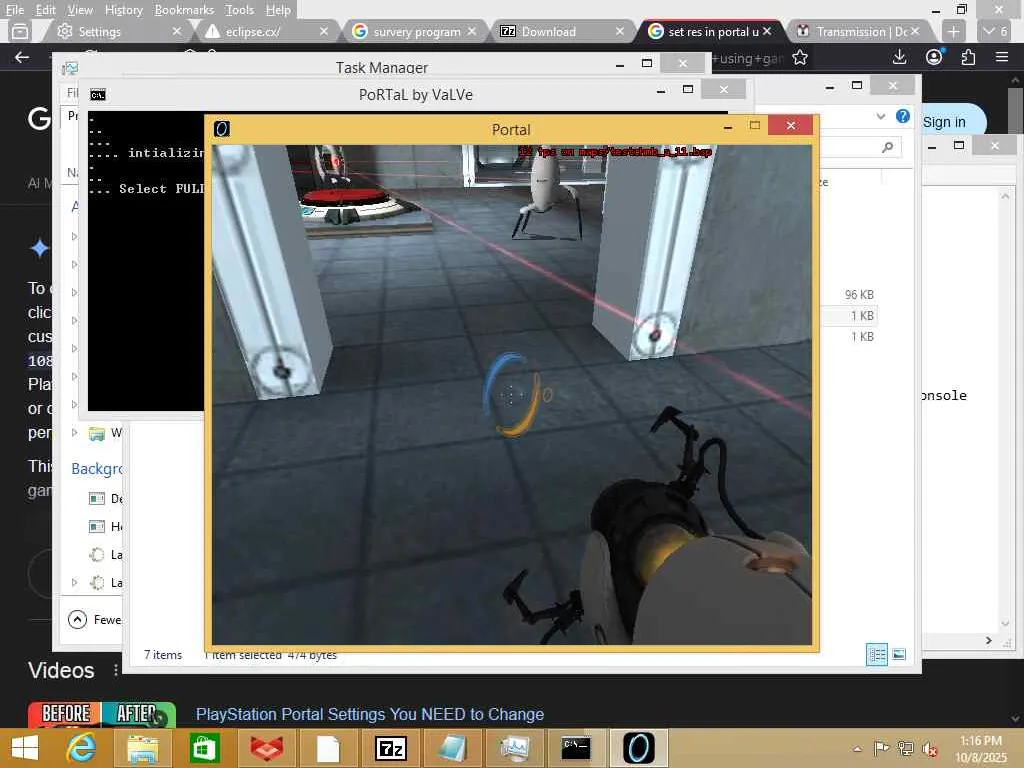This screenshot has width=1024, height=768.
Task: Launch Windows Store from the taskbar
Action: (x=204, y=748)
